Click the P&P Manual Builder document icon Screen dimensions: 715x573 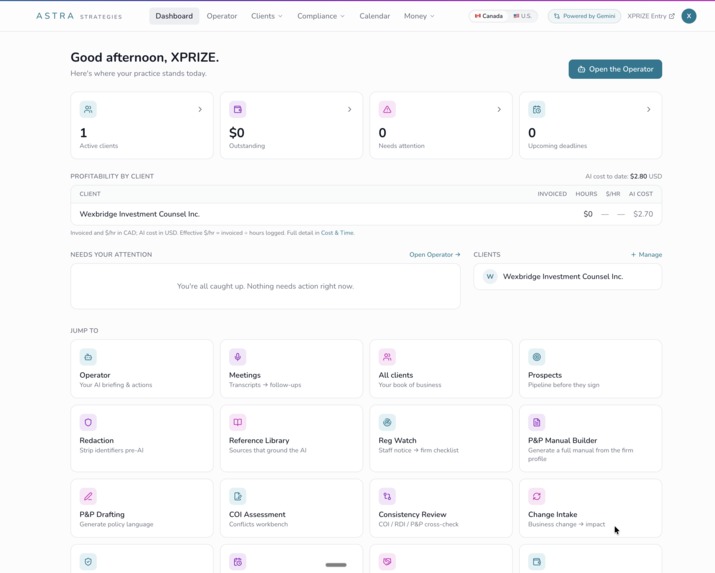click(x=537, y=422)
